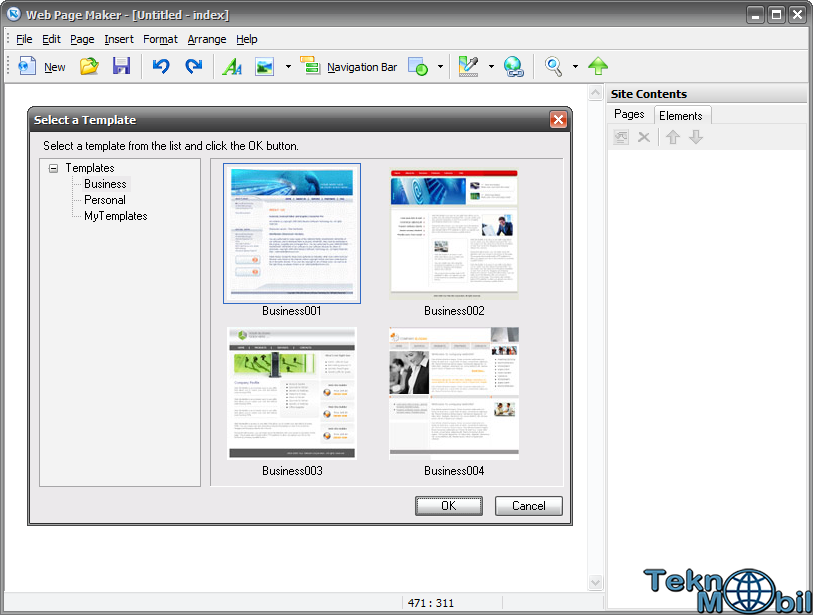Open the Page menu

(x=82, y=39)
